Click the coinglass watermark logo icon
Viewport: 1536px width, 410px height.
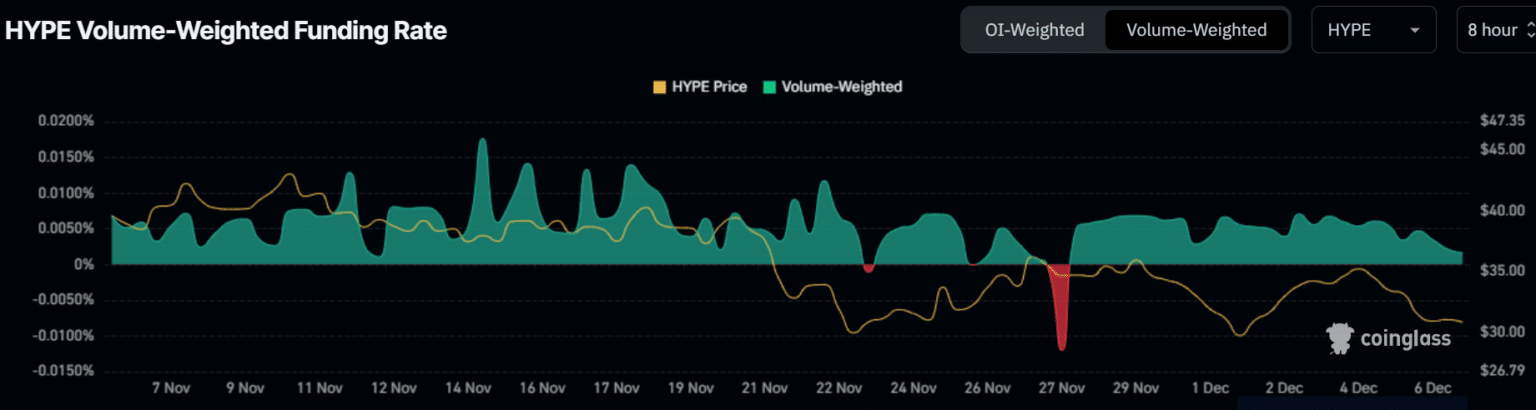point(1340,339)
